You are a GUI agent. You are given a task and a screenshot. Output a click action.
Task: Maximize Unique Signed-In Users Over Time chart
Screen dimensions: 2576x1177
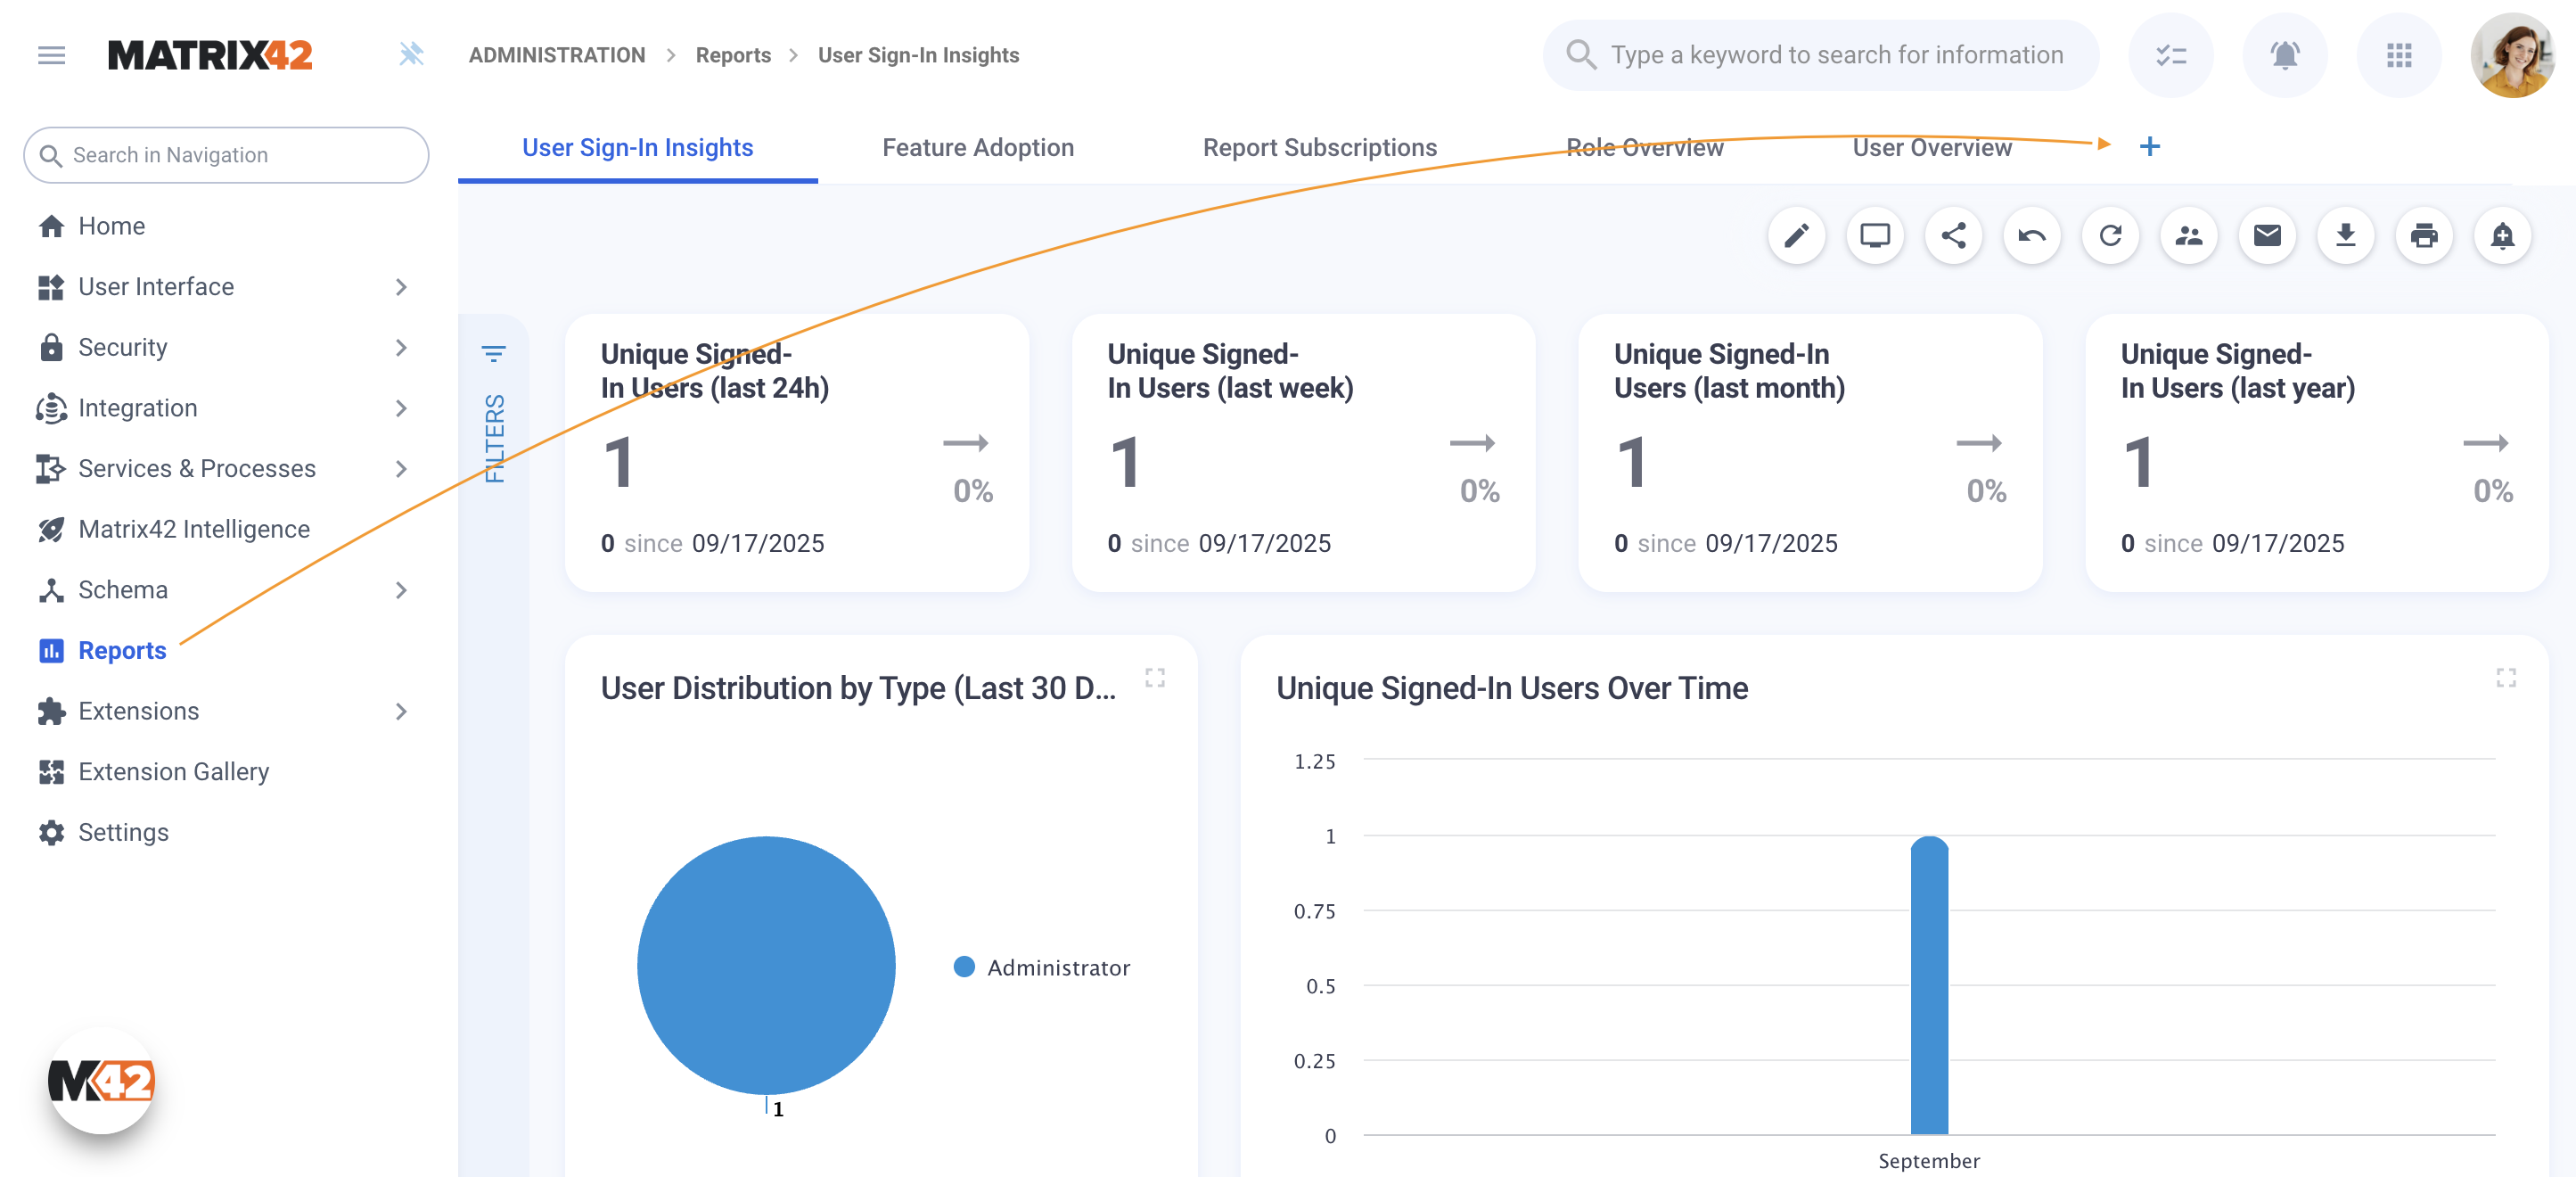[x=2505, y=678]
